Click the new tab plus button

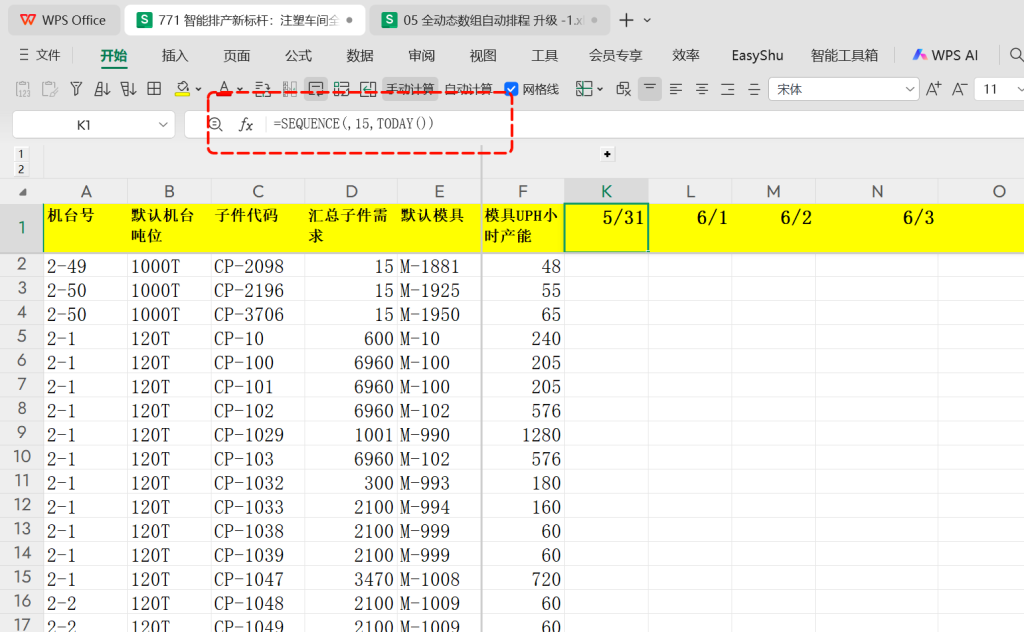coord(626,20)
